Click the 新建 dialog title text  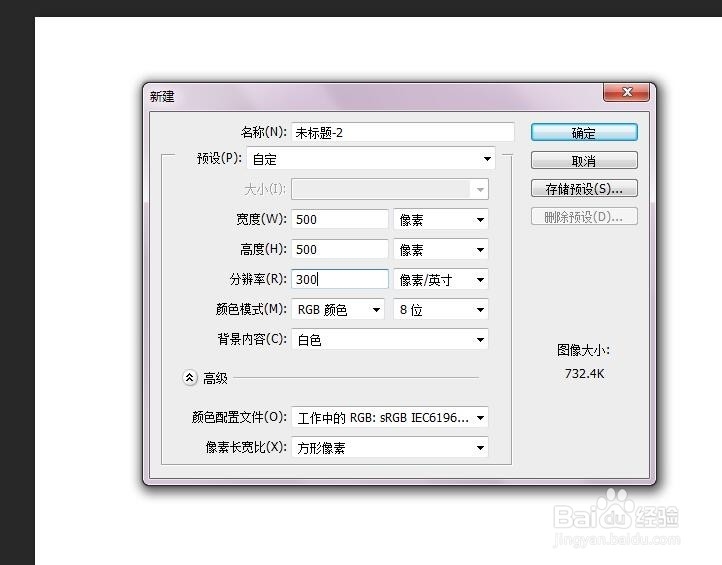162,96
